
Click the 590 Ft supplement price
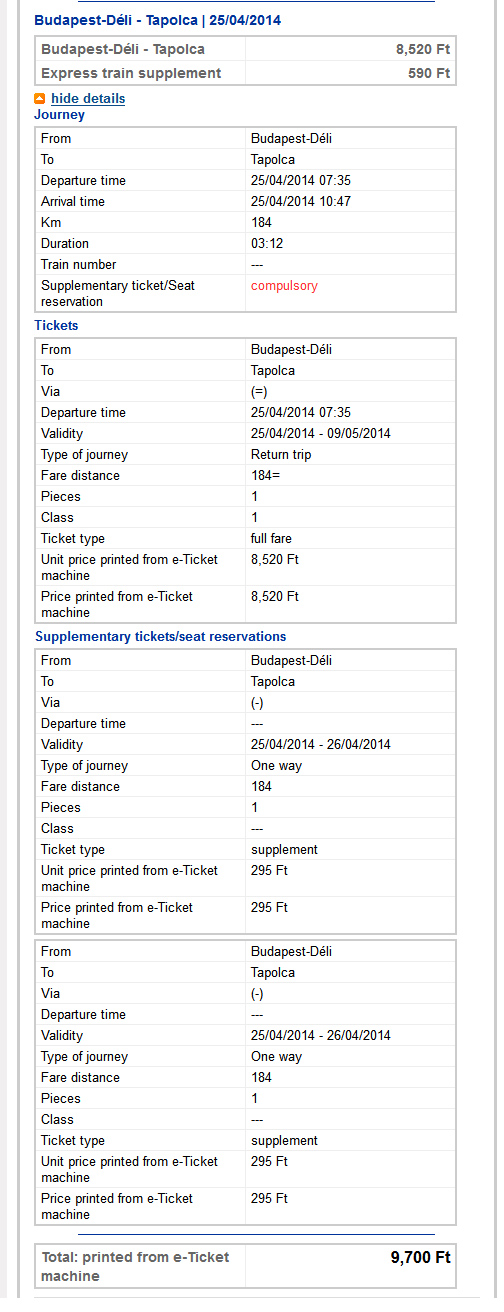click(x=430, y=73)
